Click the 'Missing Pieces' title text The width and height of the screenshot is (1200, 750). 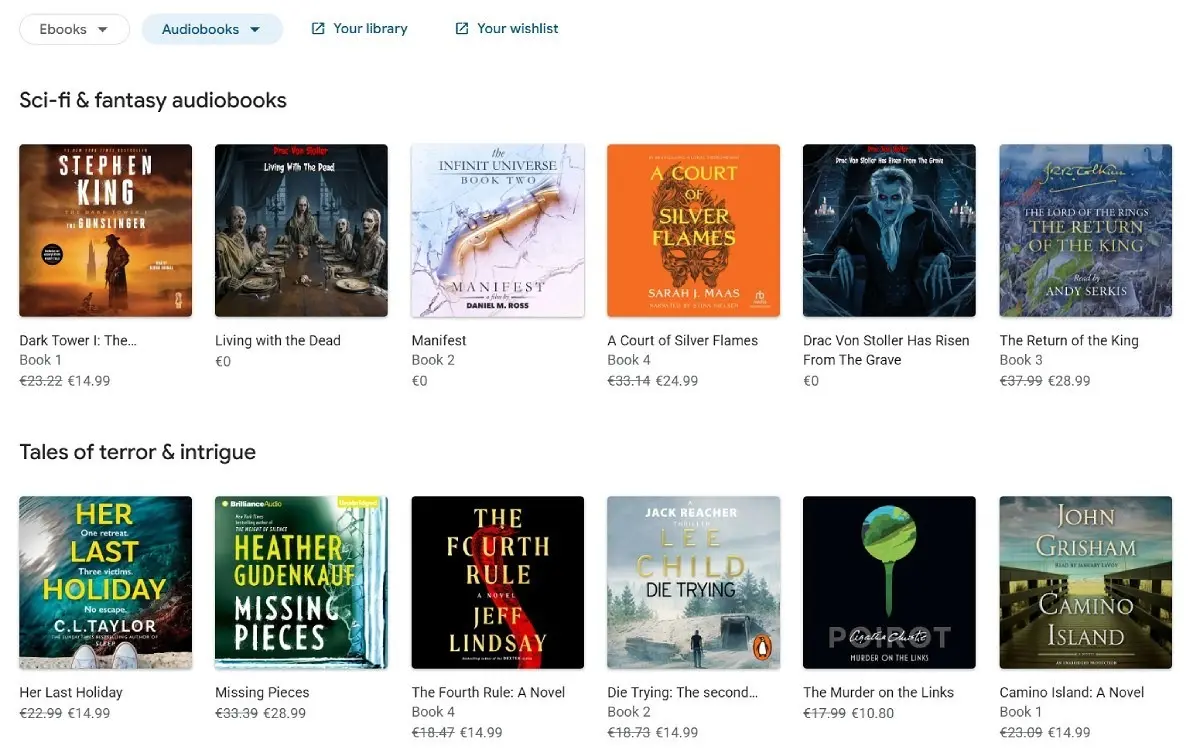[262, 693]
